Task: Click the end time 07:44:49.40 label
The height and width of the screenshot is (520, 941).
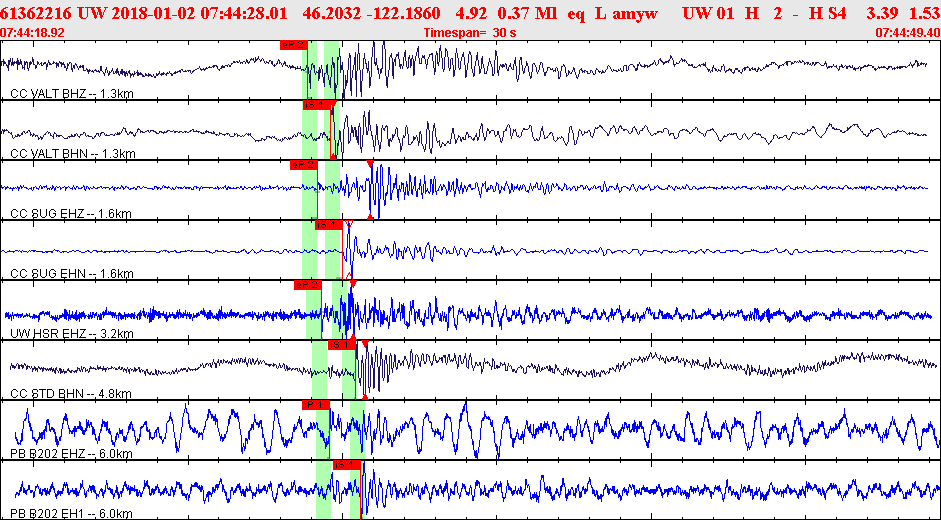Action: [x=907, y=33]
